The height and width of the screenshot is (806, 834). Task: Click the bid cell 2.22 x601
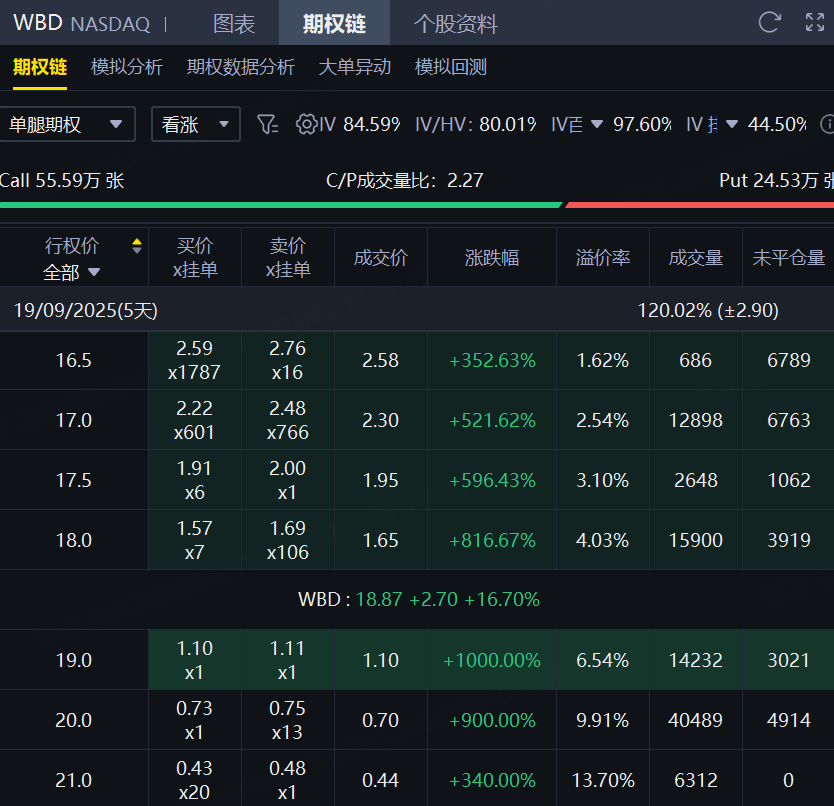[x=195, y=420]
